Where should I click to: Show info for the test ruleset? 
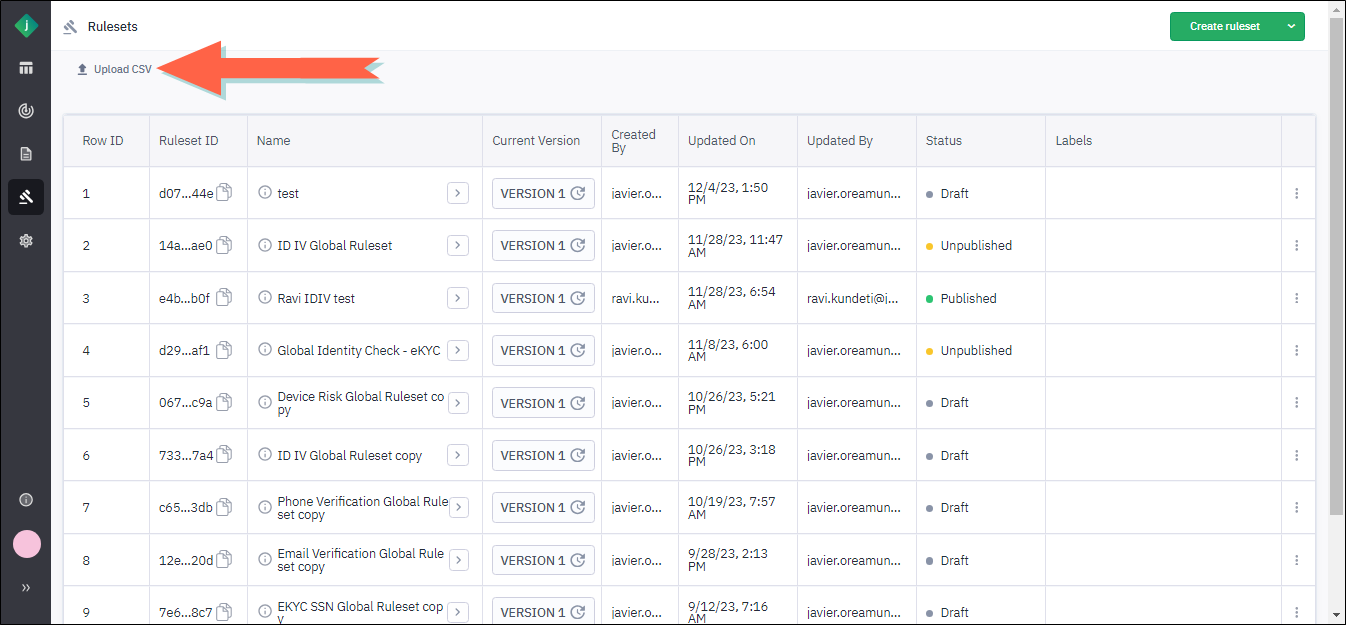265,192
